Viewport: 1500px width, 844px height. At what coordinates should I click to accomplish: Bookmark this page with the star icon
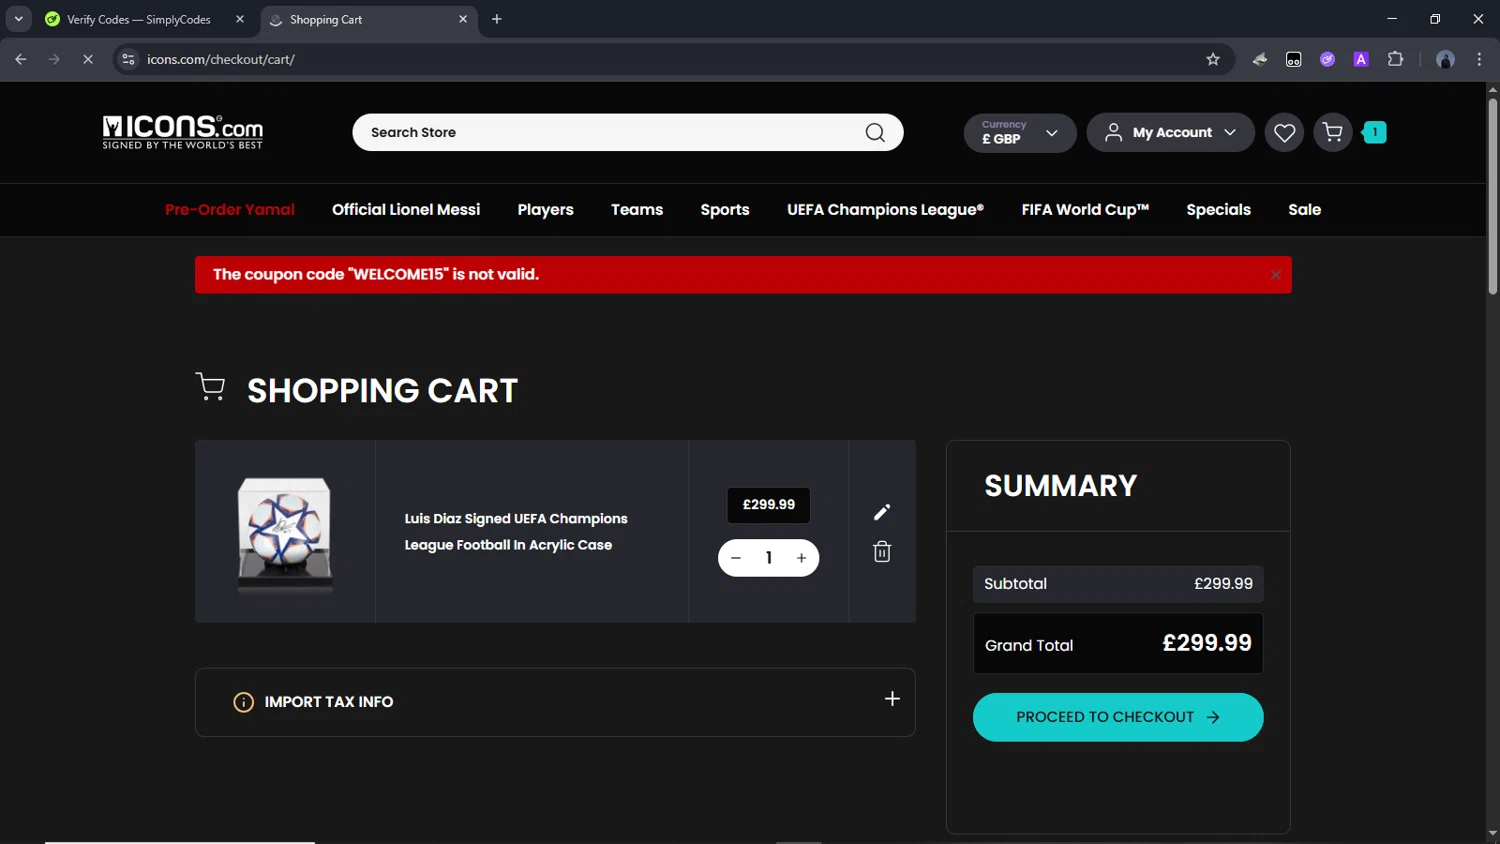click(1213, 59)
